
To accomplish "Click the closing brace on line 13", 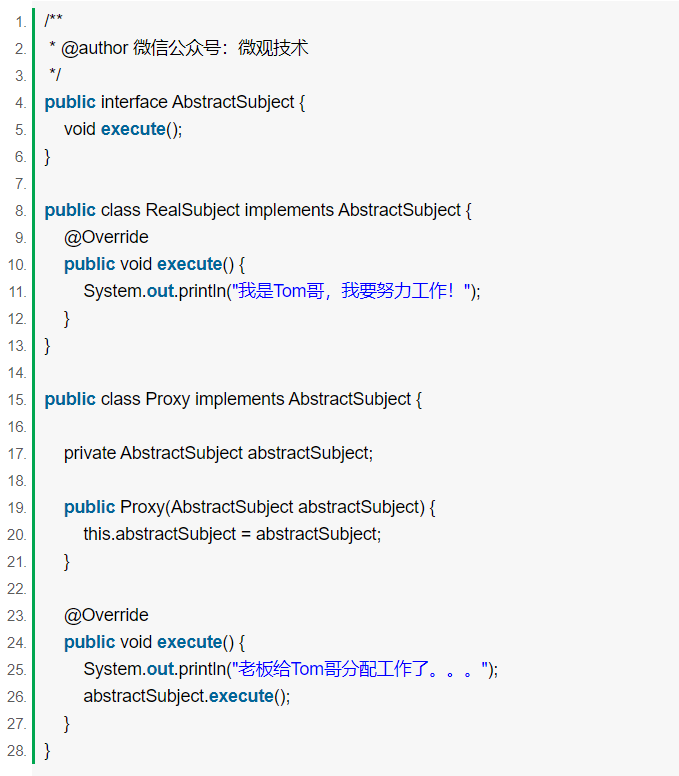I will [48, 346].
